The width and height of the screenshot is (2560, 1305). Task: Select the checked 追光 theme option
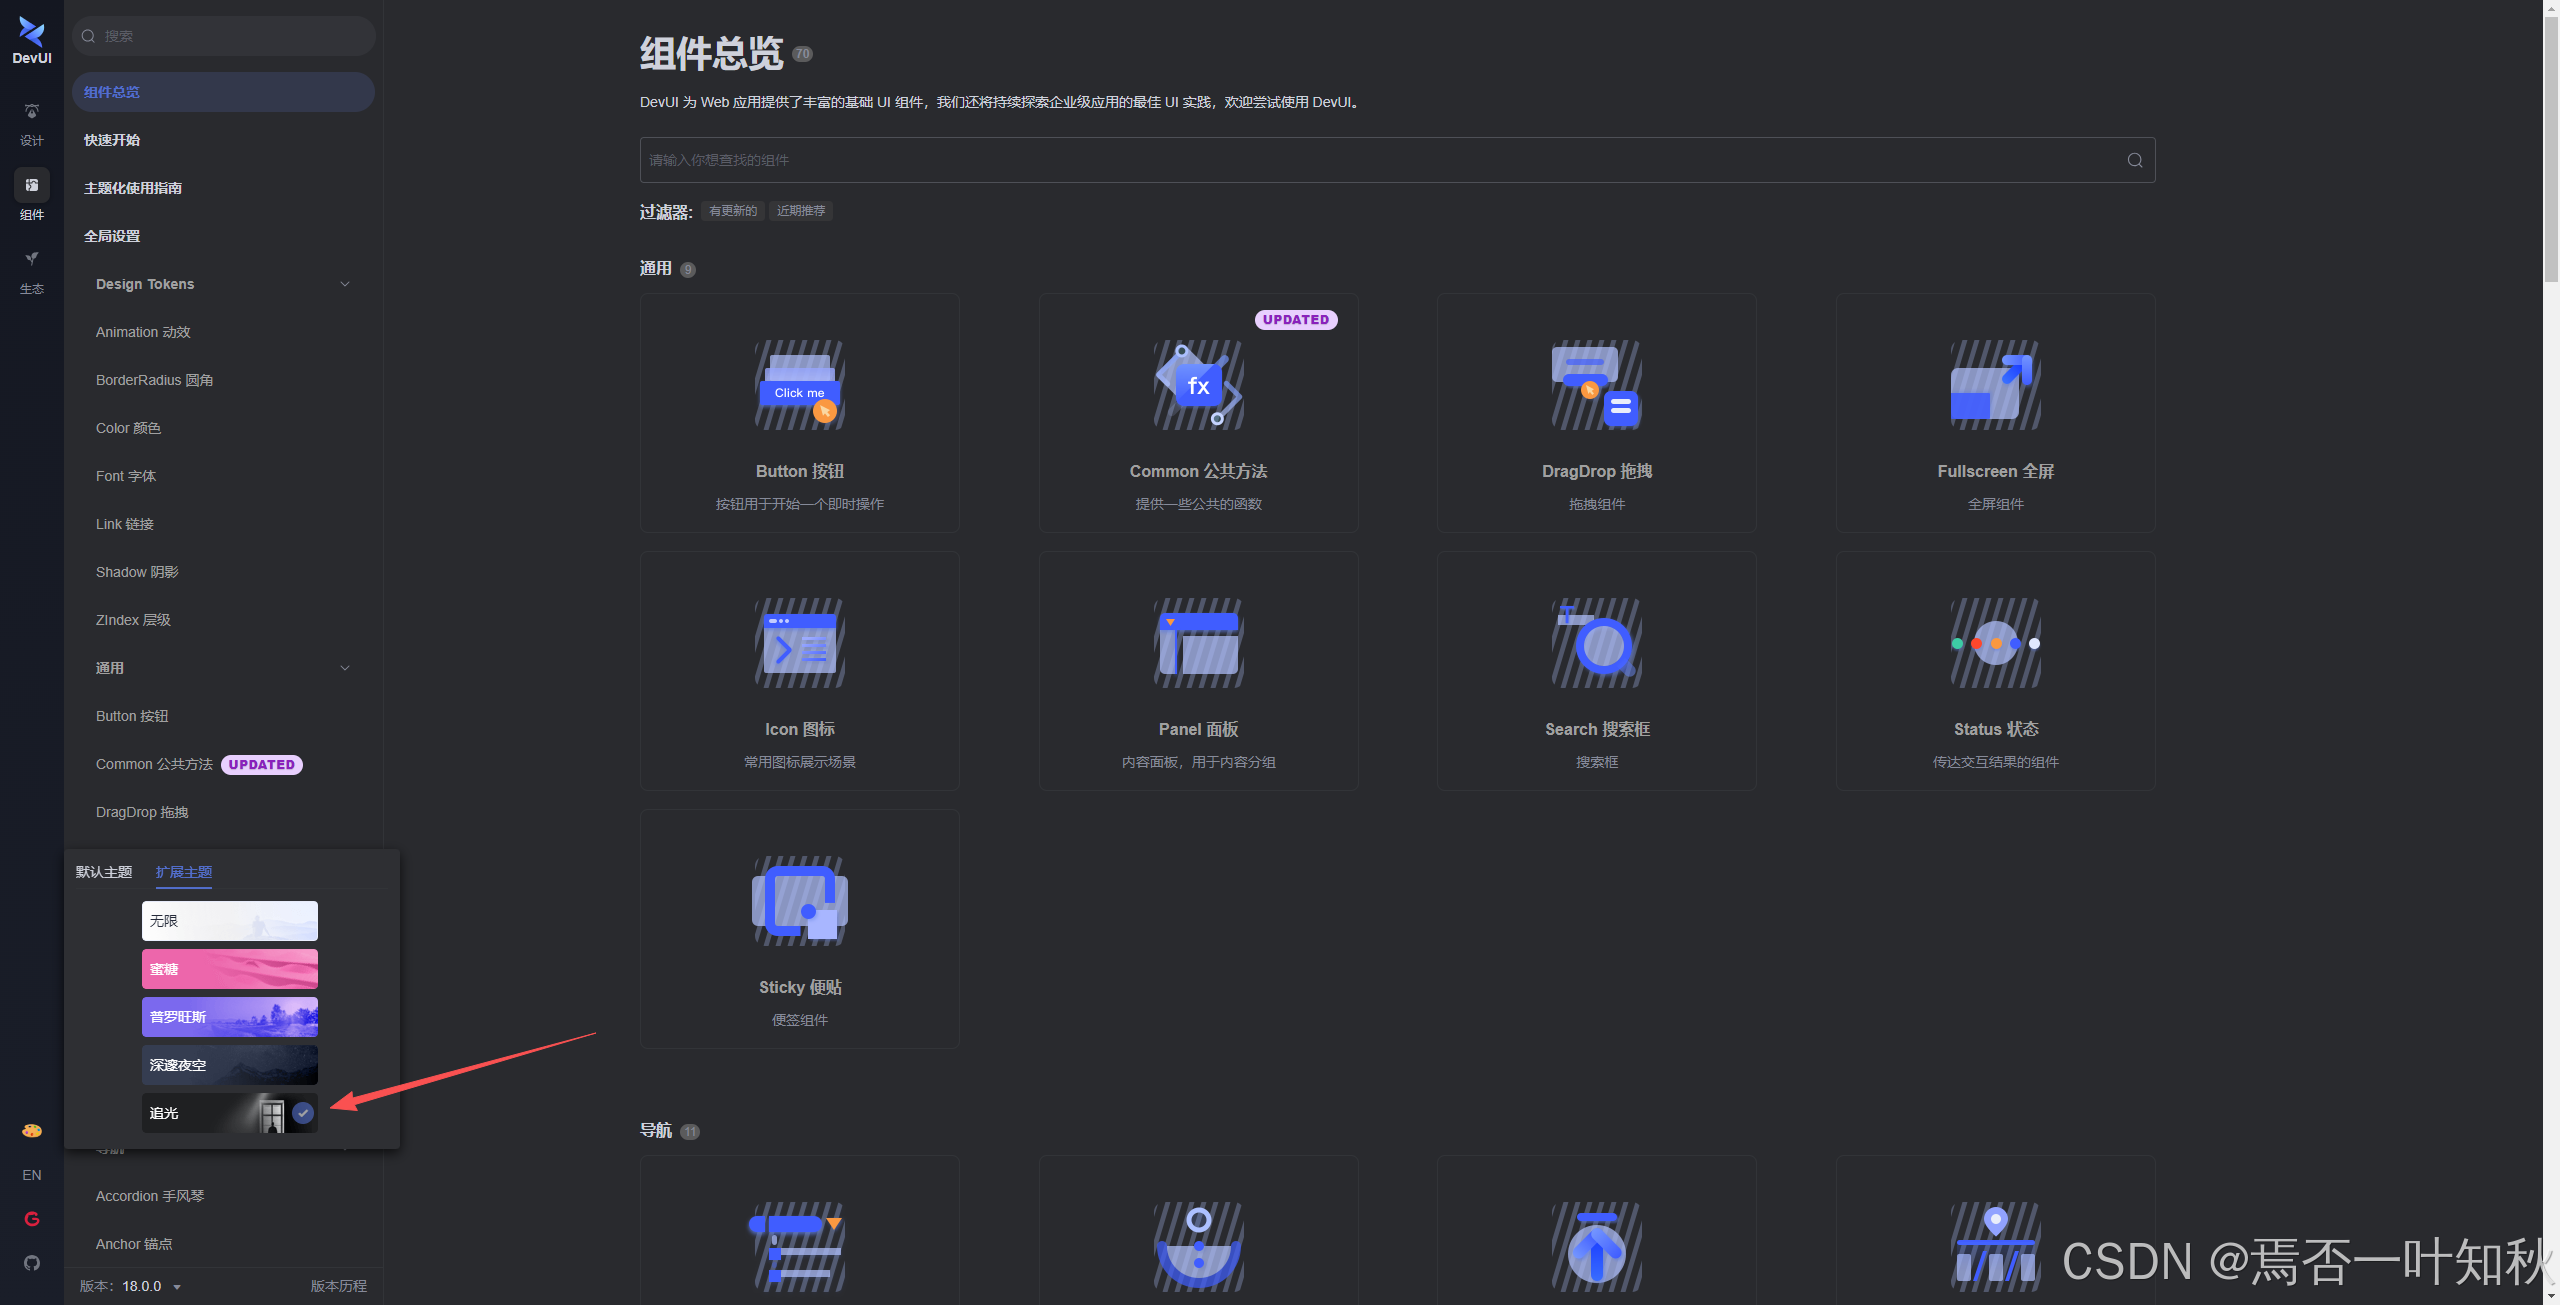pyautogui.click(x=229, y=1113)
